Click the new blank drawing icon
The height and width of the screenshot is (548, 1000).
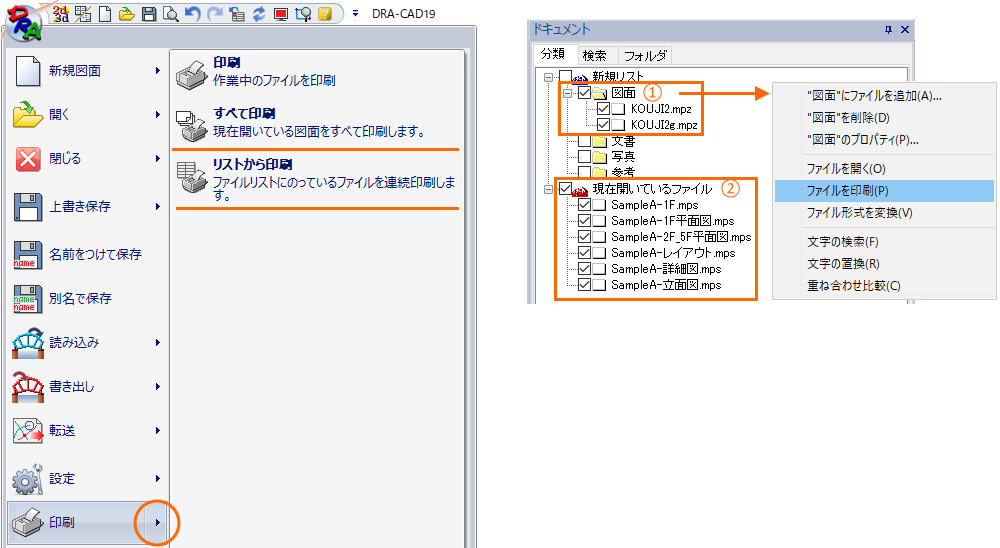(106, 14)
